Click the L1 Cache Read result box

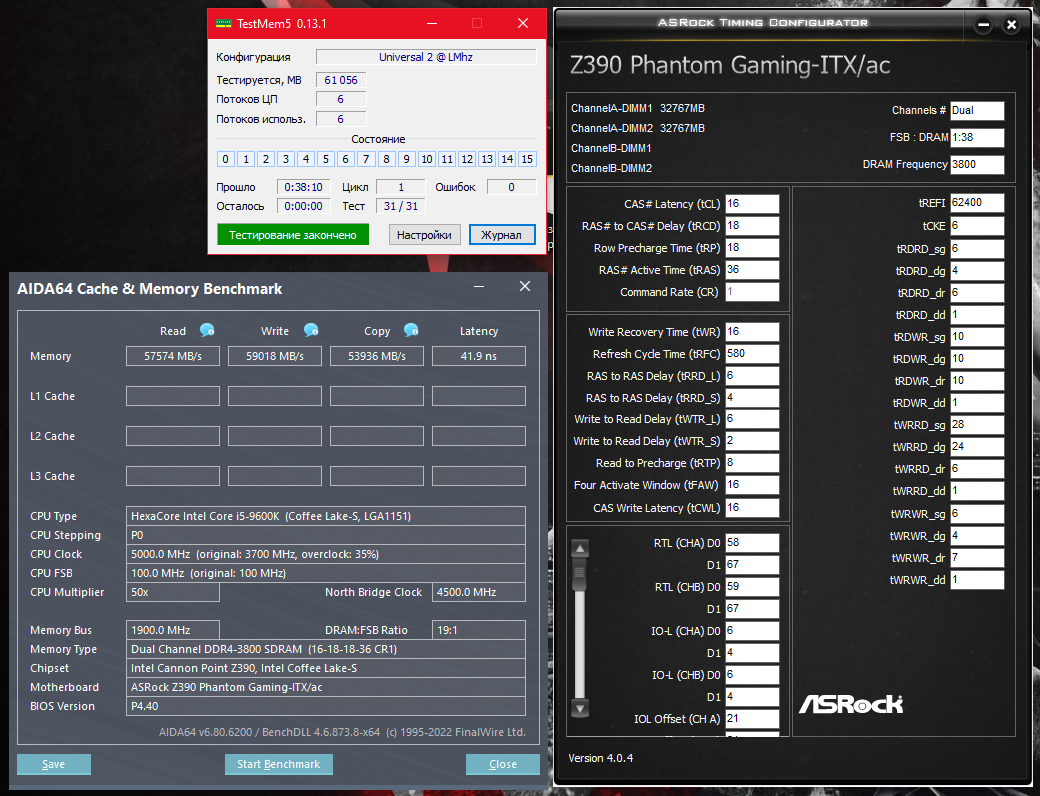[x=173, y=397]
